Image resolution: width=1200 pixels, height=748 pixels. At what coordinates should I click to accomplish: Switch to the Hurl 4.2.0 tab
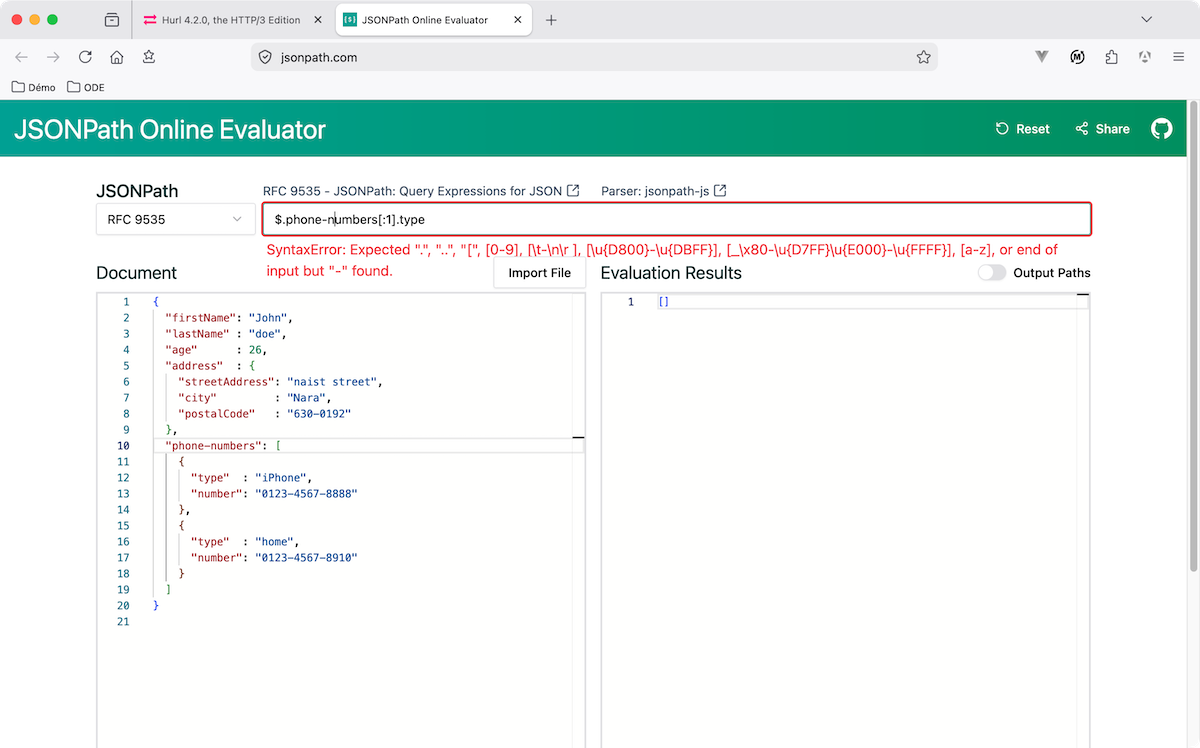tap(230, 19)
